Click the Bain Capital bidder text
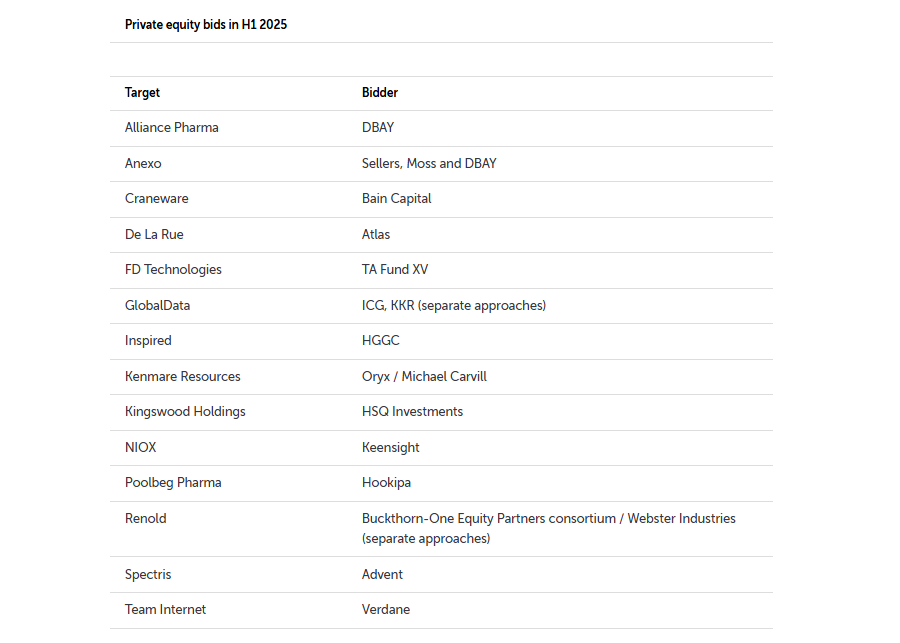The image size is (900, 643). coord(396,199)
